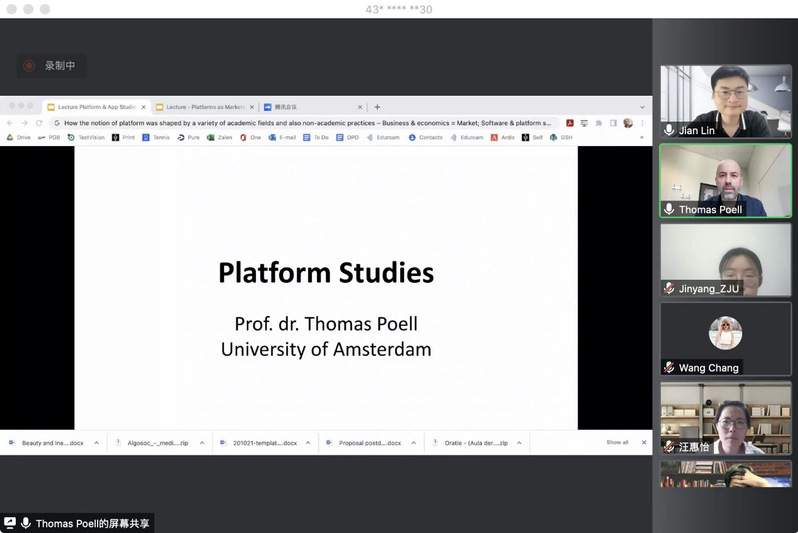Open the E-mail bookmark
Viewport: 798px width, 533px height.
[282, 137]
